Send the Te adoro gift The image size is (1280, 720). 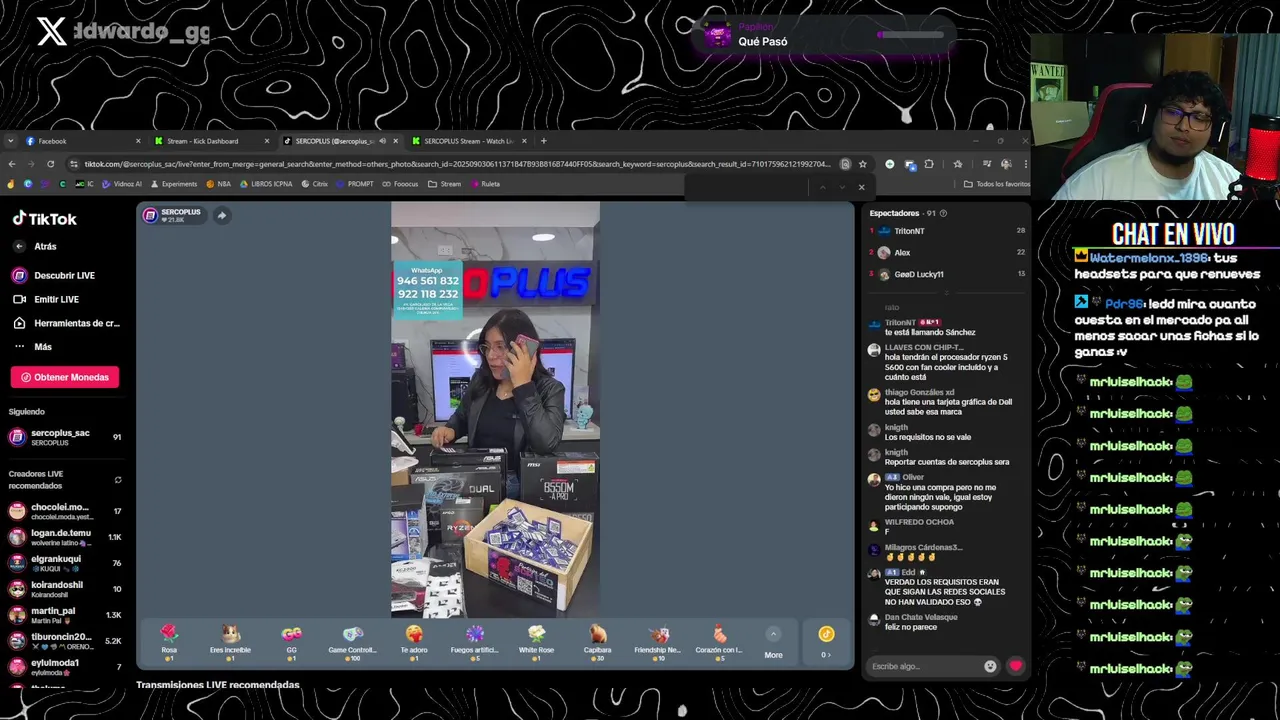coord(414,641)
